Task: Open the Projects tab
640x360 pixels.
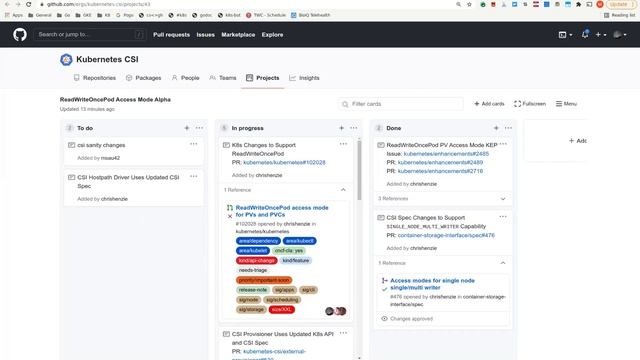Action: tap(262, 78)
